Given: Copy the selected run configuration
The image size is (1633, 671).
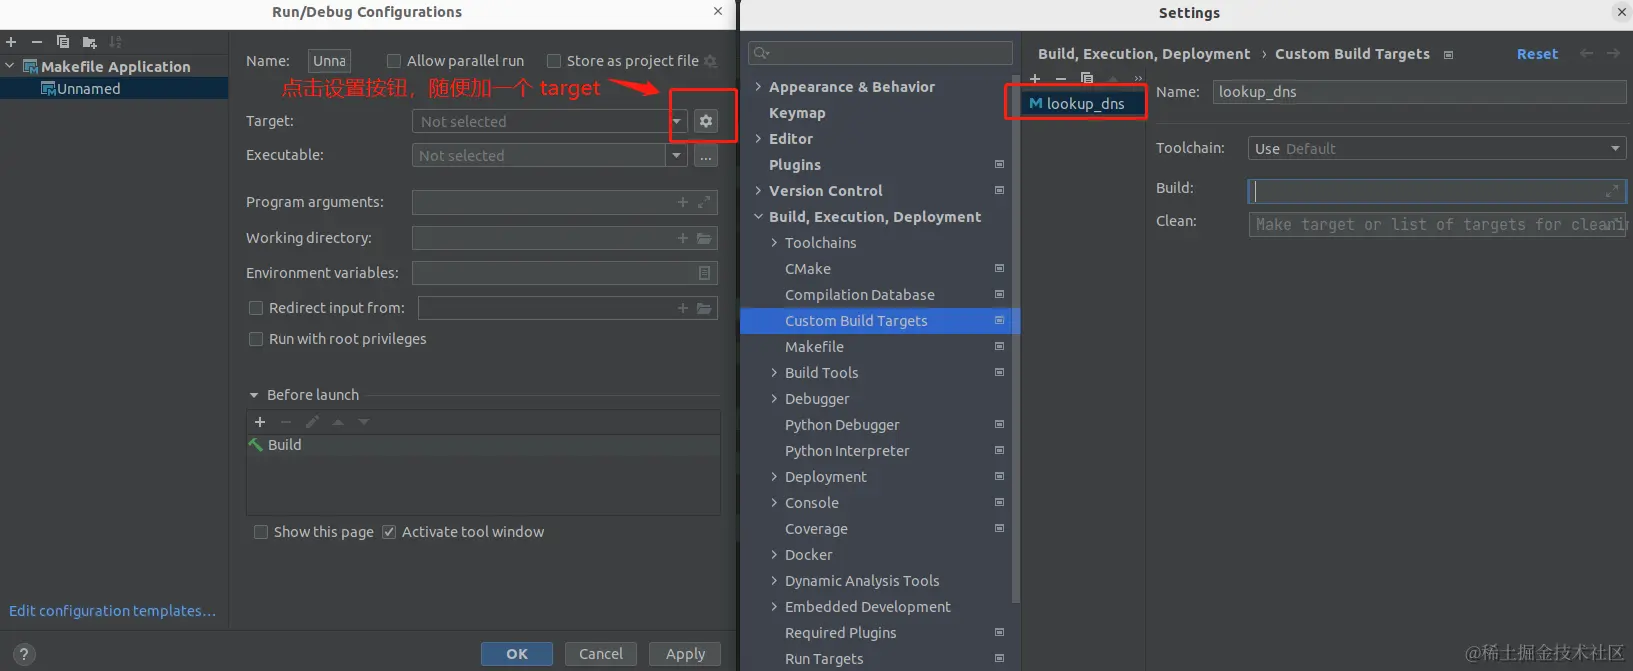Looking at the screenshot, I should (63, 42).
